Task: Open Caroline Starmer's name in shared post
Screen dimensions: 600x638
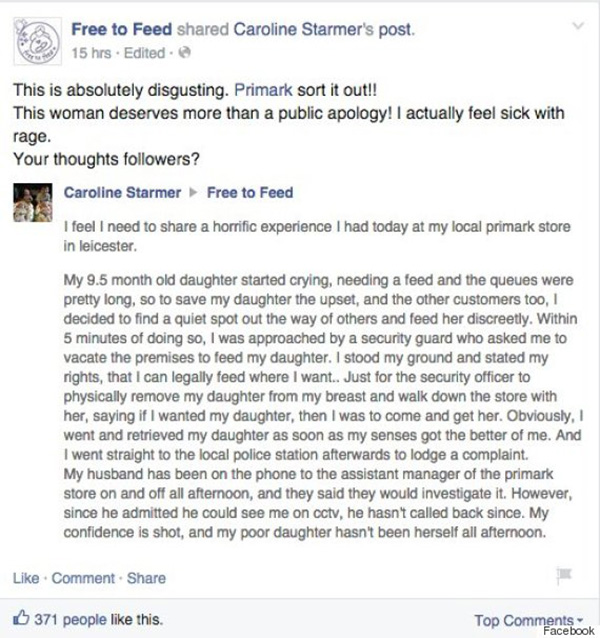Action: click(122, 192)
